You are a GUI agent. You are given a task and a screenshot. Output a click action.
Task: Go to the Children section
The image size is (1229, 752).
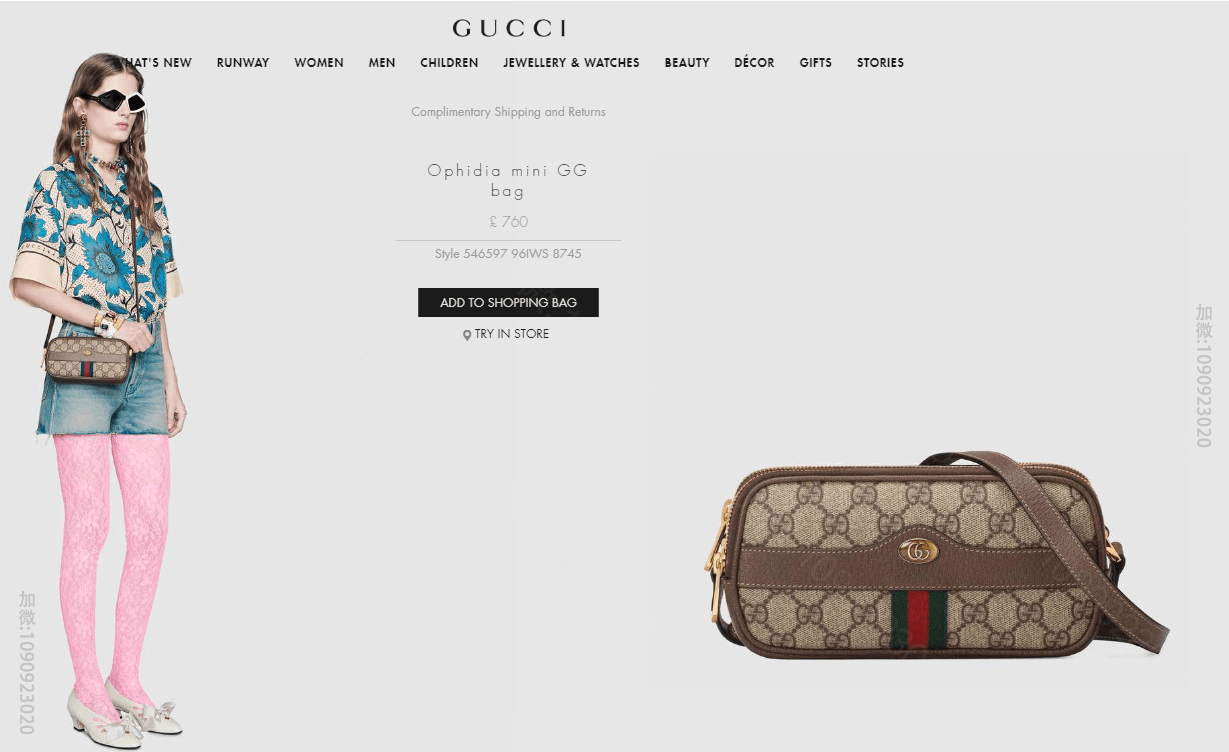pos(449,62)
